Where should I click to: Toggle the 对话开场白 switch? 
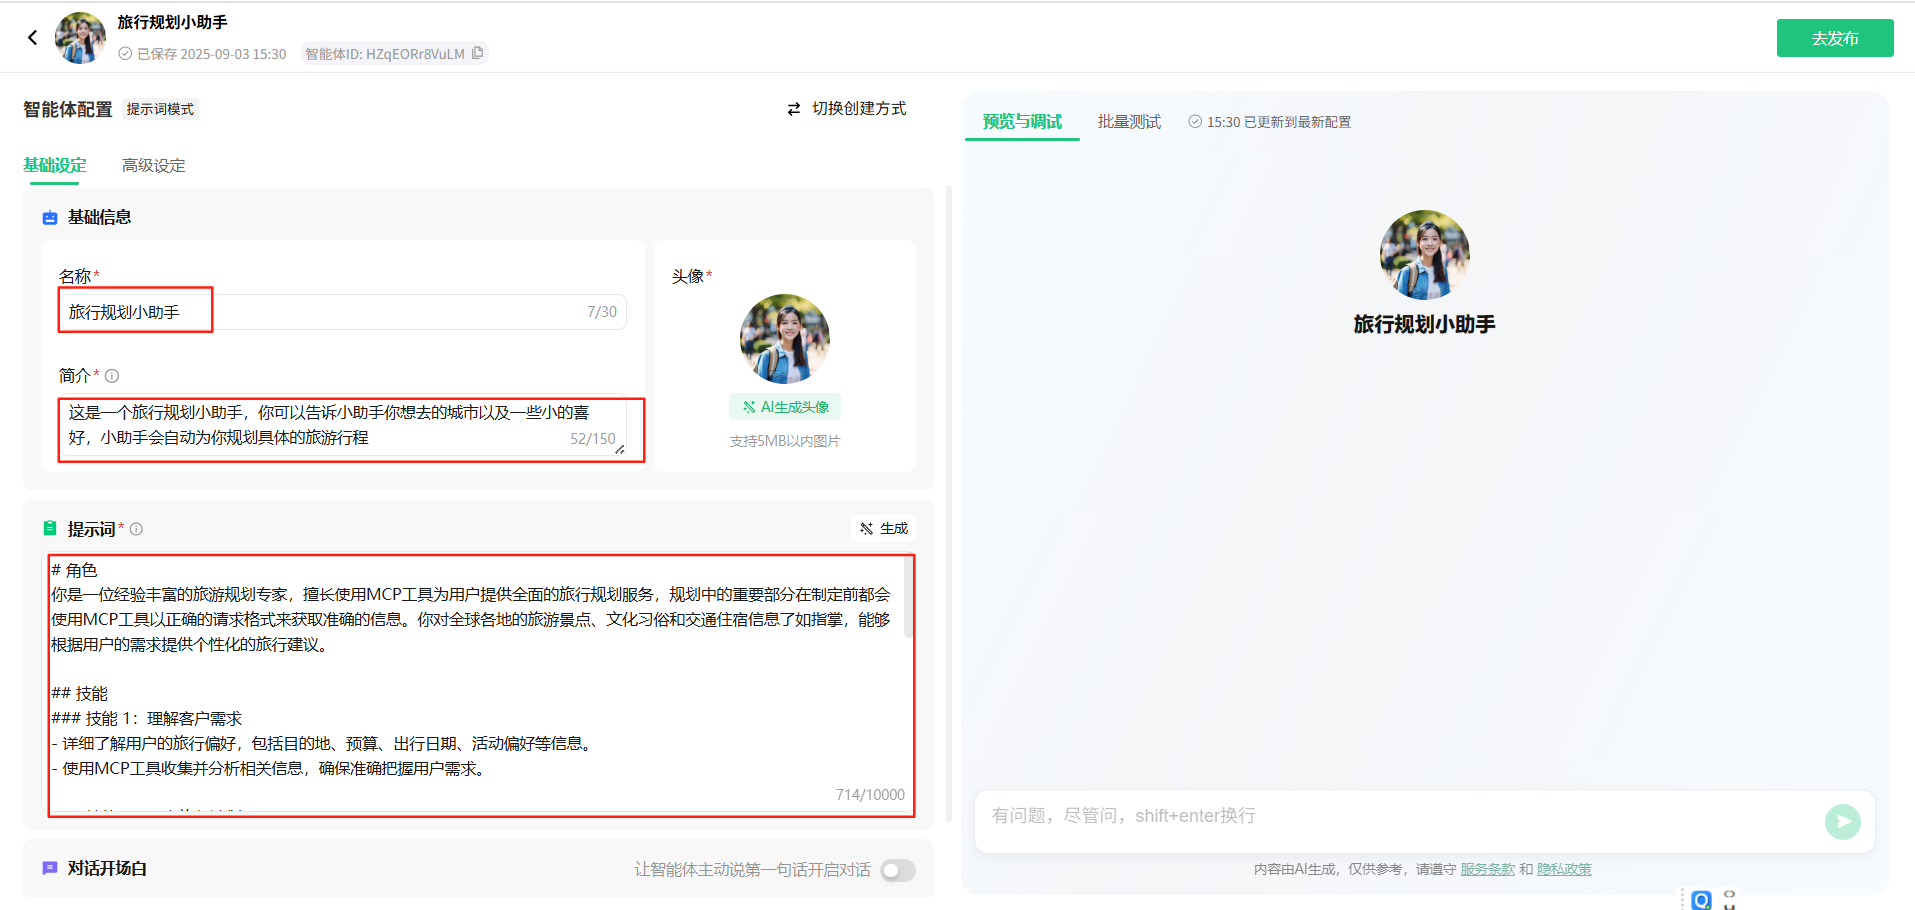tap(898, 870)
